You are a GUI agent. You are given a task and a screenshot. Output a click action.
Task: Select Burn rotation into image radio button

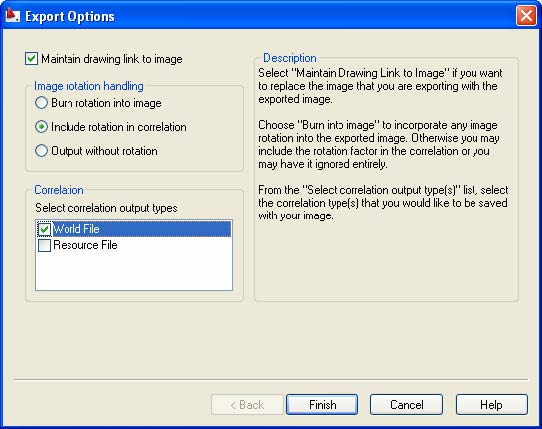point(41,103)
